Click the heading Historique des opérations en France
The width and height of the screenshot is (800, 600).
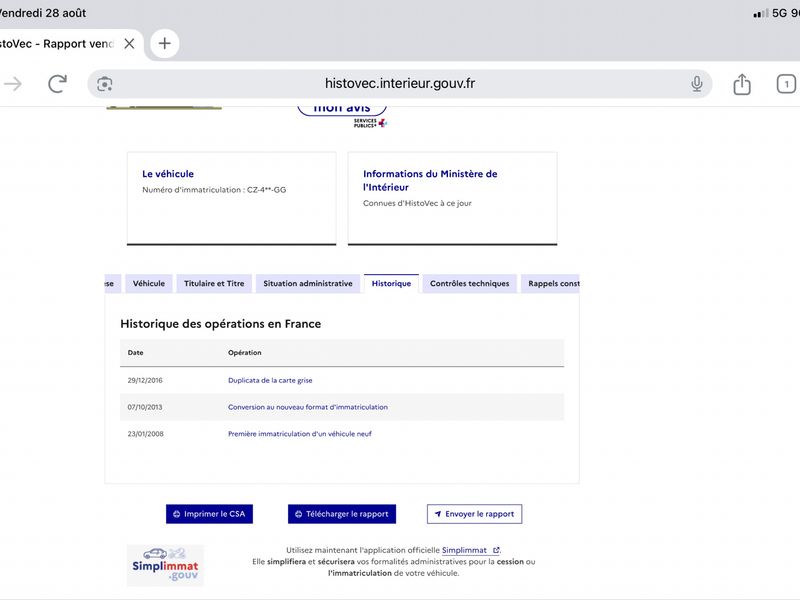(220, 323)
